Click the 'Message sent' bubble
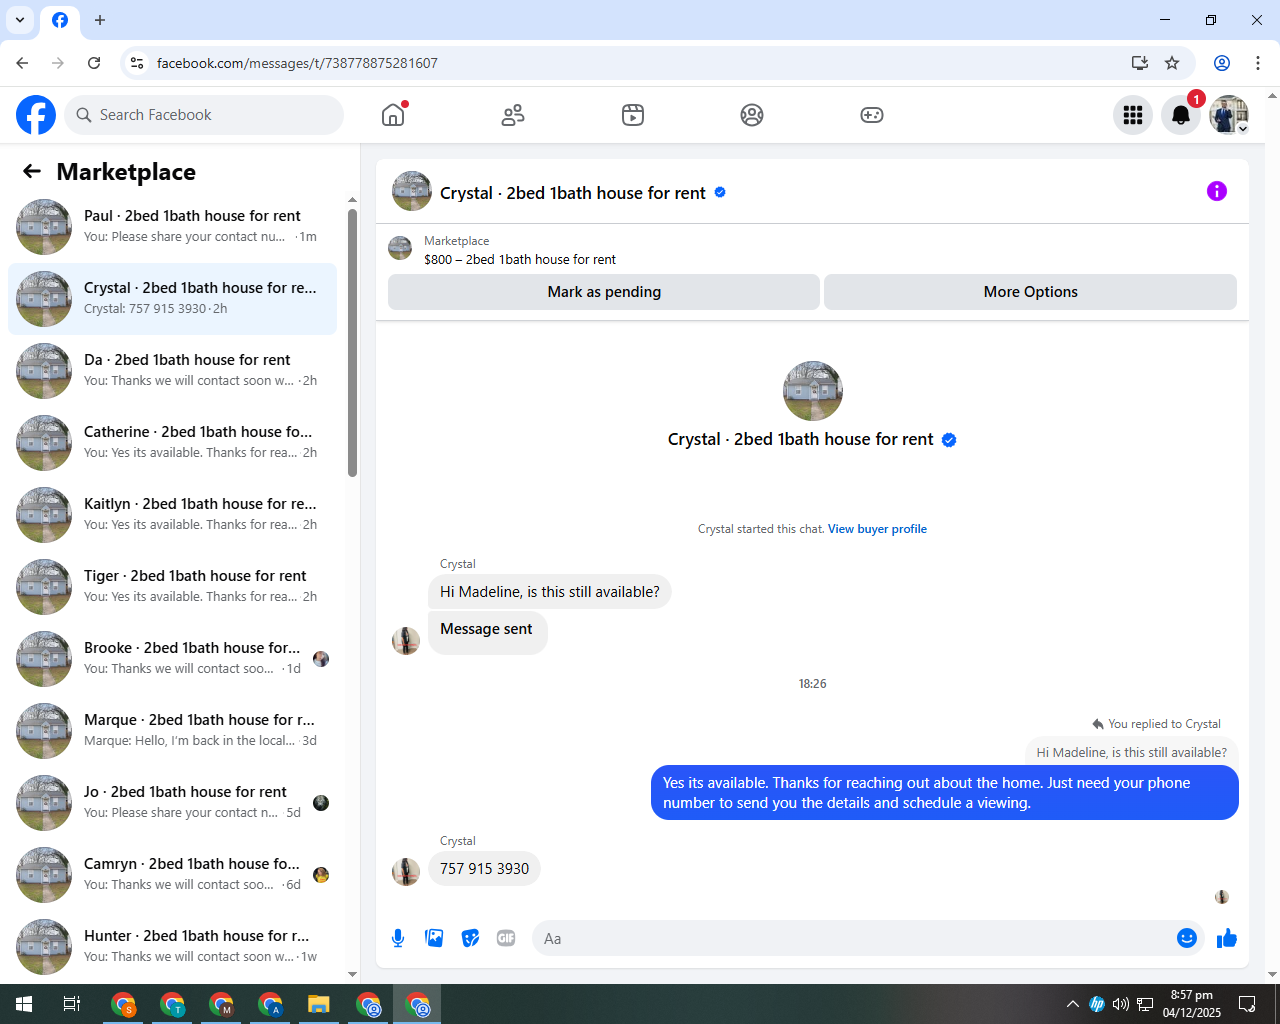Image resolution: width=1280 pixels, height=1024 pixels. pos(487,633)
